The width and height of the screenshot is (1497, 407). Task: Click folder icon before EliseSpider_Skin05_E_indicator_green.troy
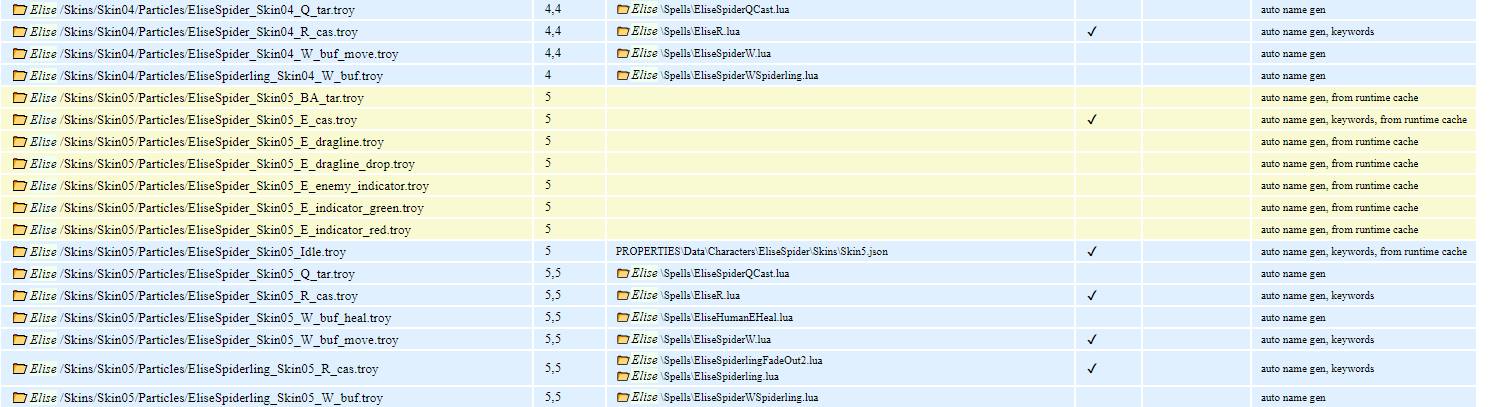tap(19, 208)
